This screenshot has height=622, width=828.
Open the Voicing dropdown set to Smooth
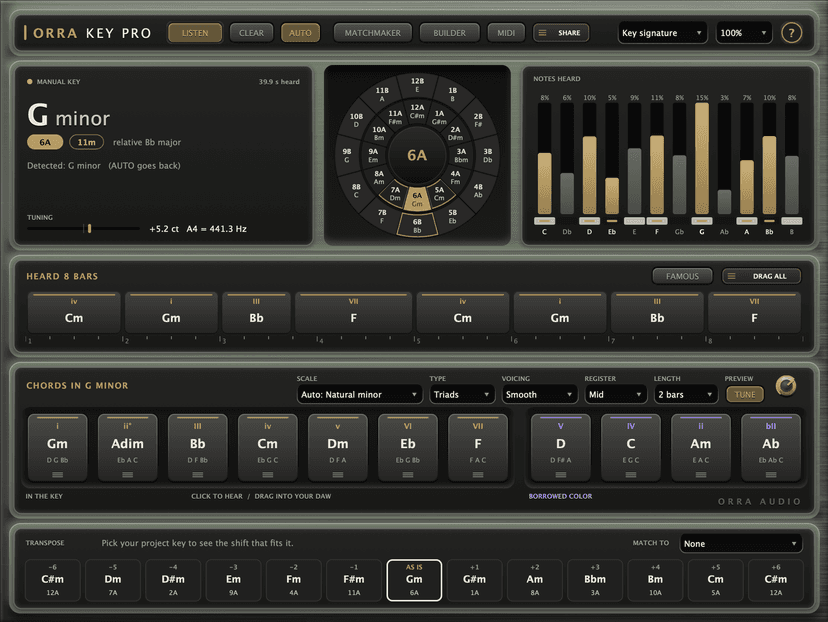click(x=539, y=394)
